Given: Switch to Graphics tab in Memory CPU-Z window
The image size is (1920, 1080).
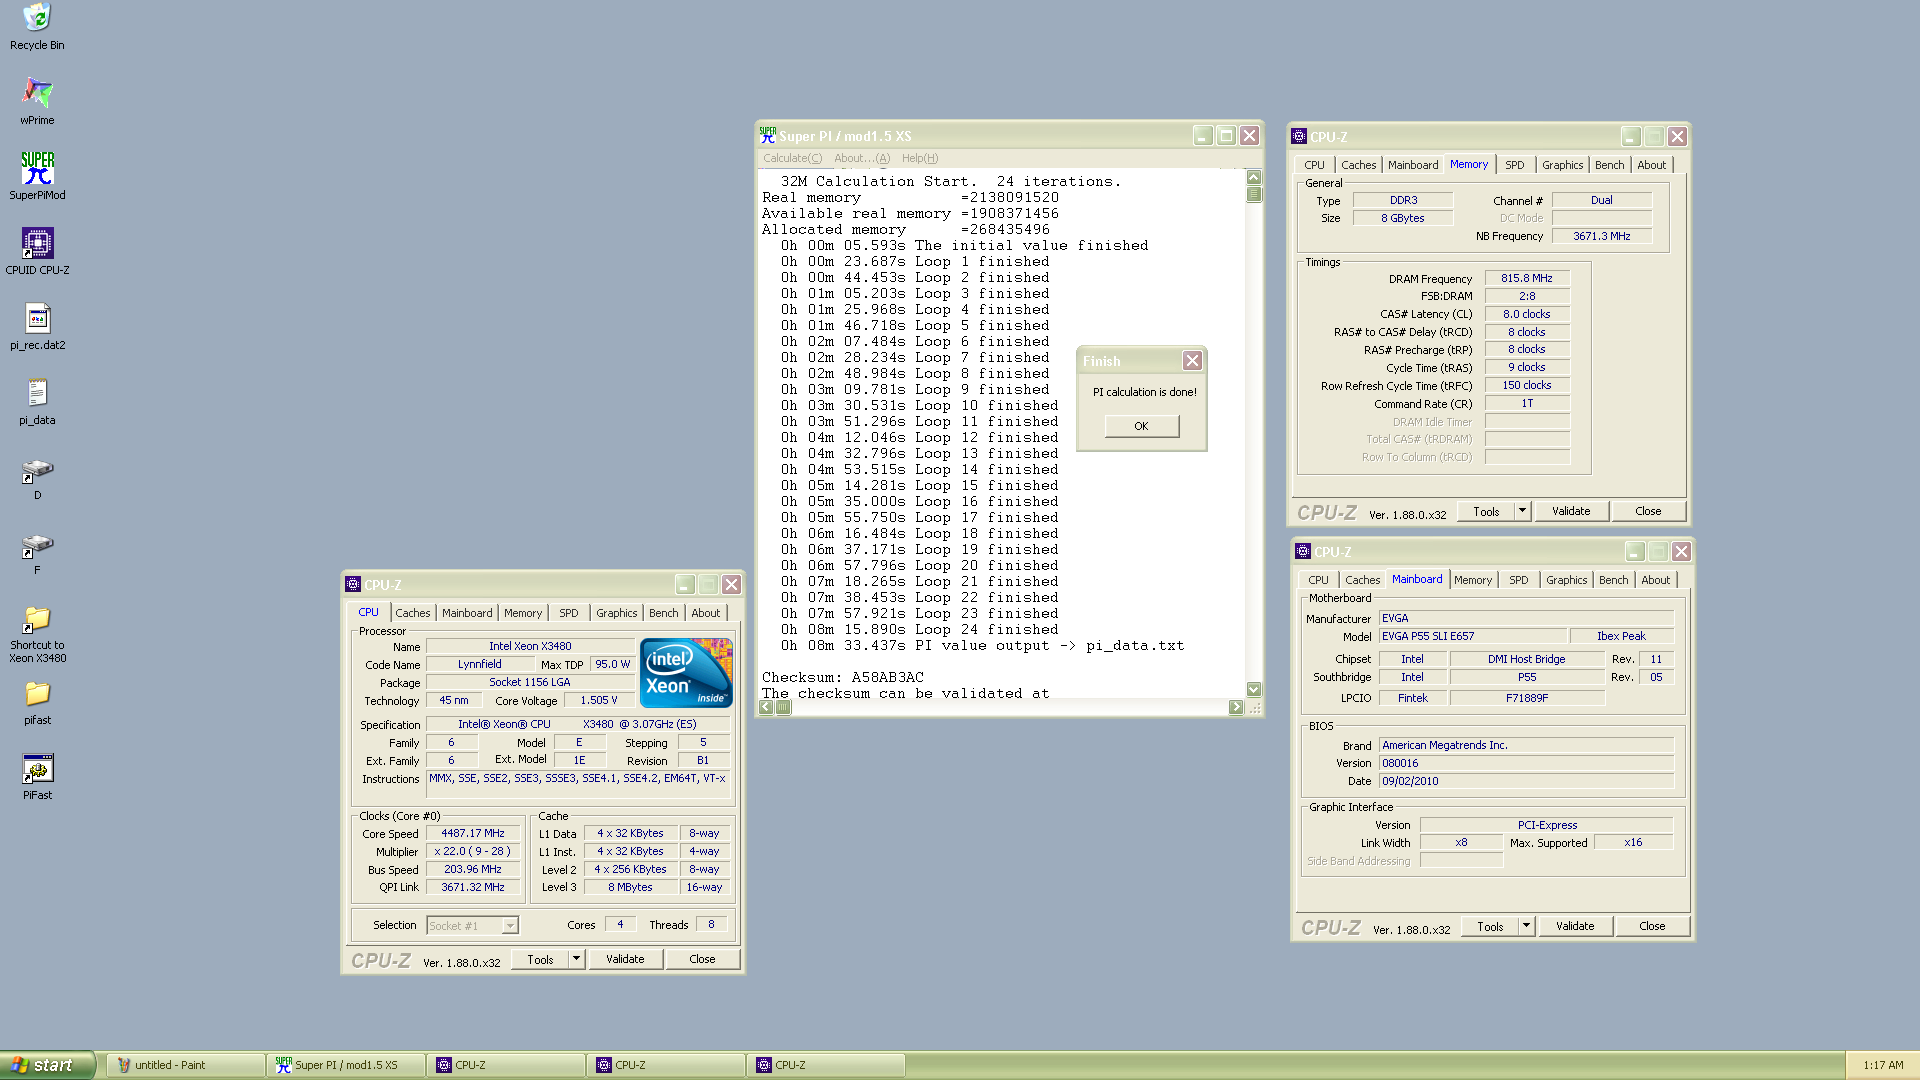Looking at the screenshot, I should pyautogui.click(x=1562, y=165).
